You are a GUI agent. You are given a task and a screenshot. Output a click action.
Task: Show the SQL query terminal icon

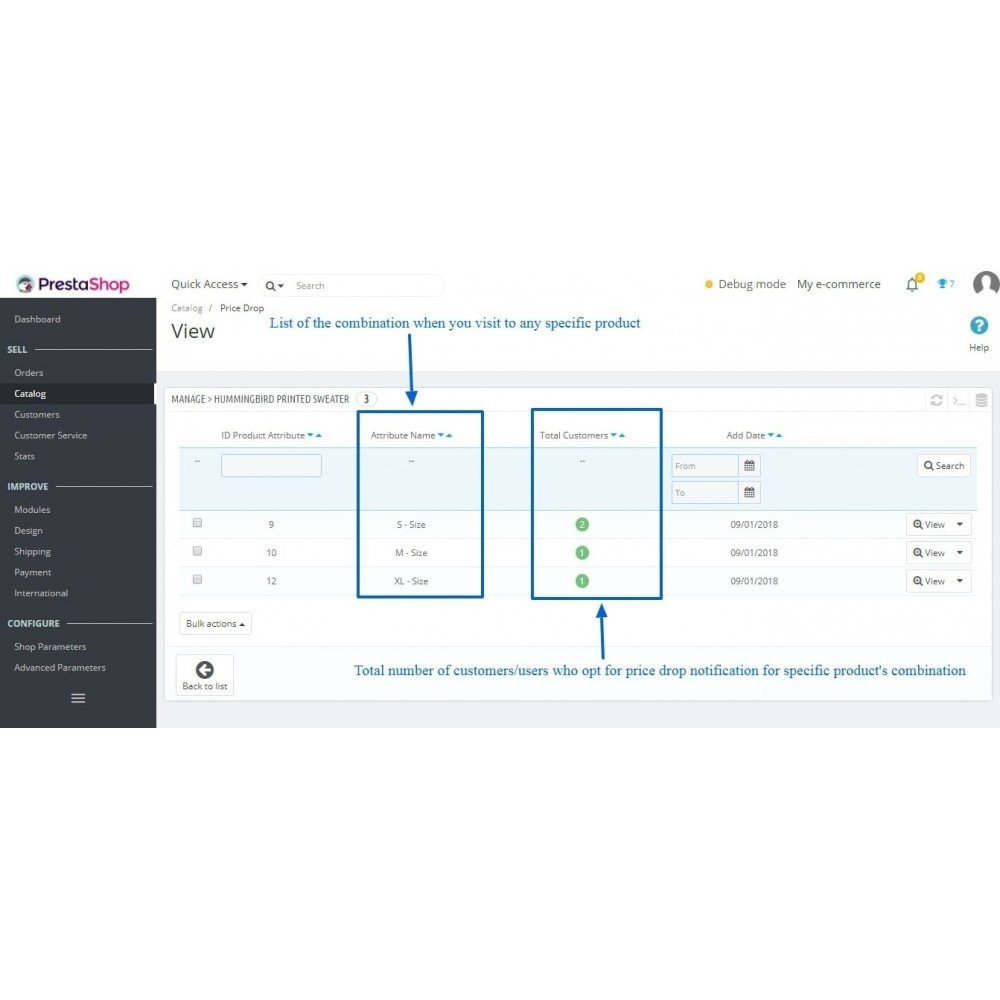coord(959,401)
